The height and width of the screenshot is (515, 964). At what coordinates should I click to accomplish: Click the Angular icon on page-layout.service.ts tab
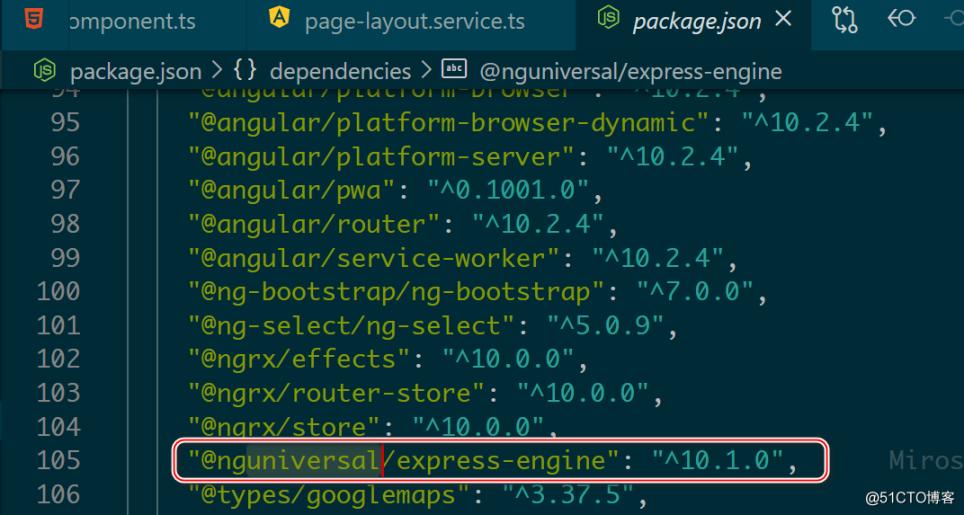[279, 18]
